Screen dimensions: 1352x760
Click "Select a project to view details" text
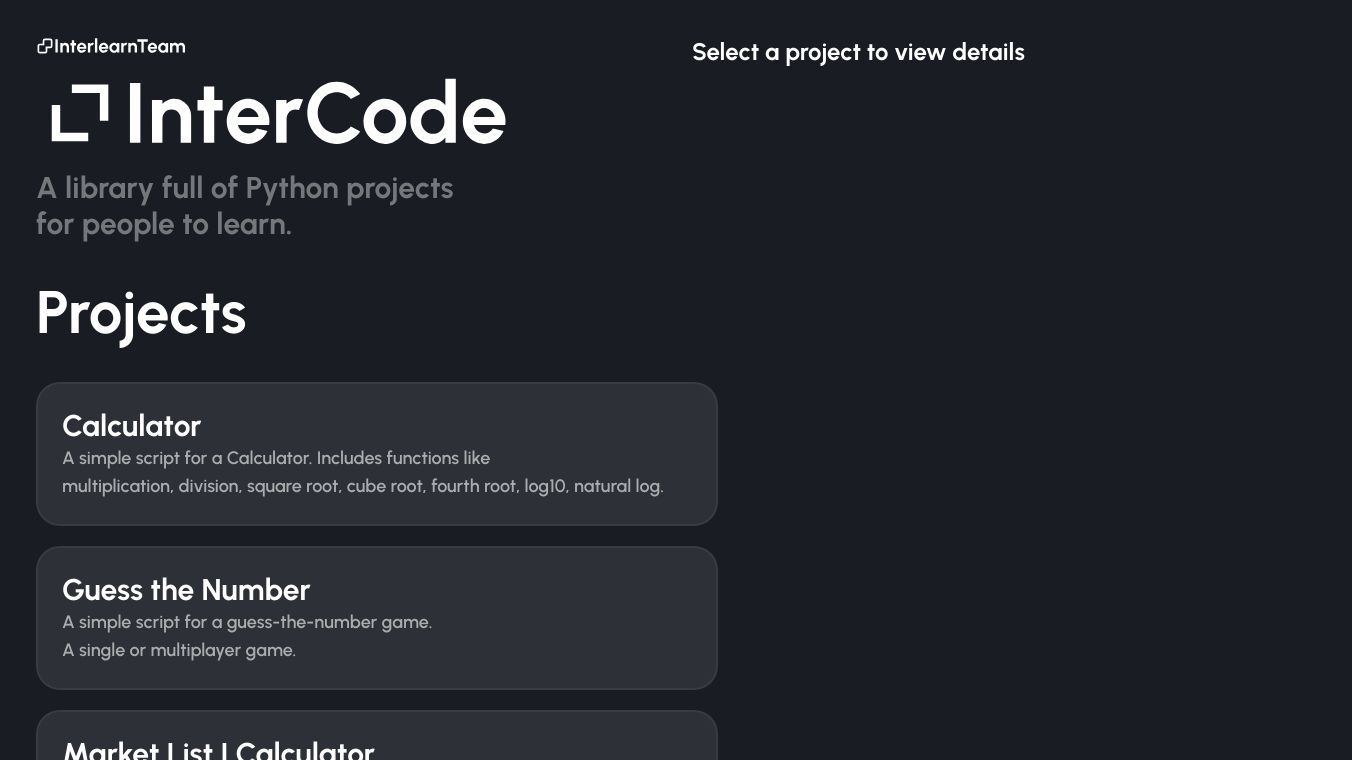pyautogui.click(x=858, y=52)
